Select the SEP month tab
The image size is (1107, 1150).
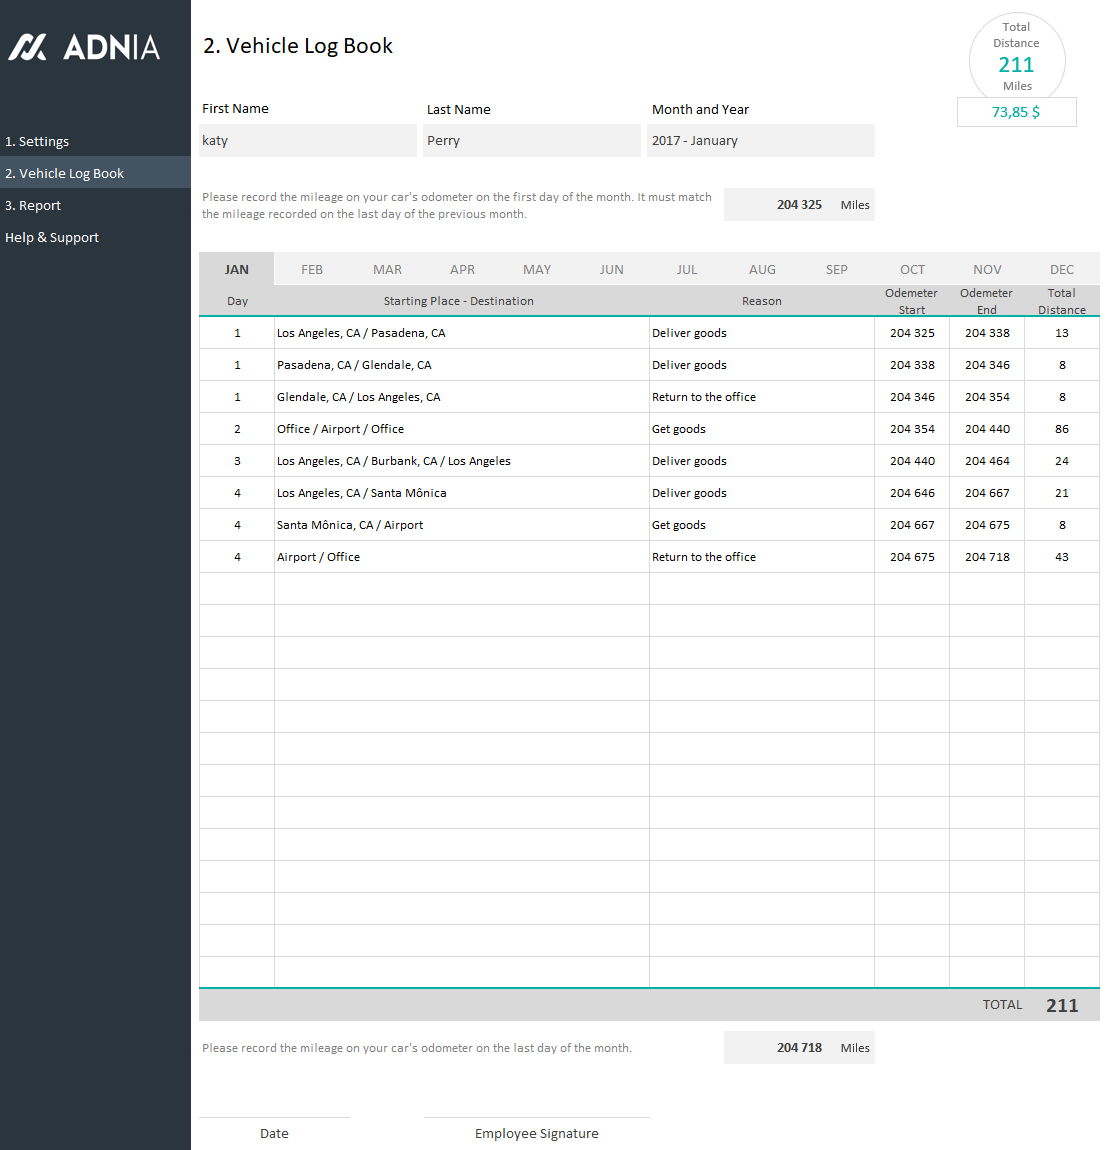pos(836,269)
